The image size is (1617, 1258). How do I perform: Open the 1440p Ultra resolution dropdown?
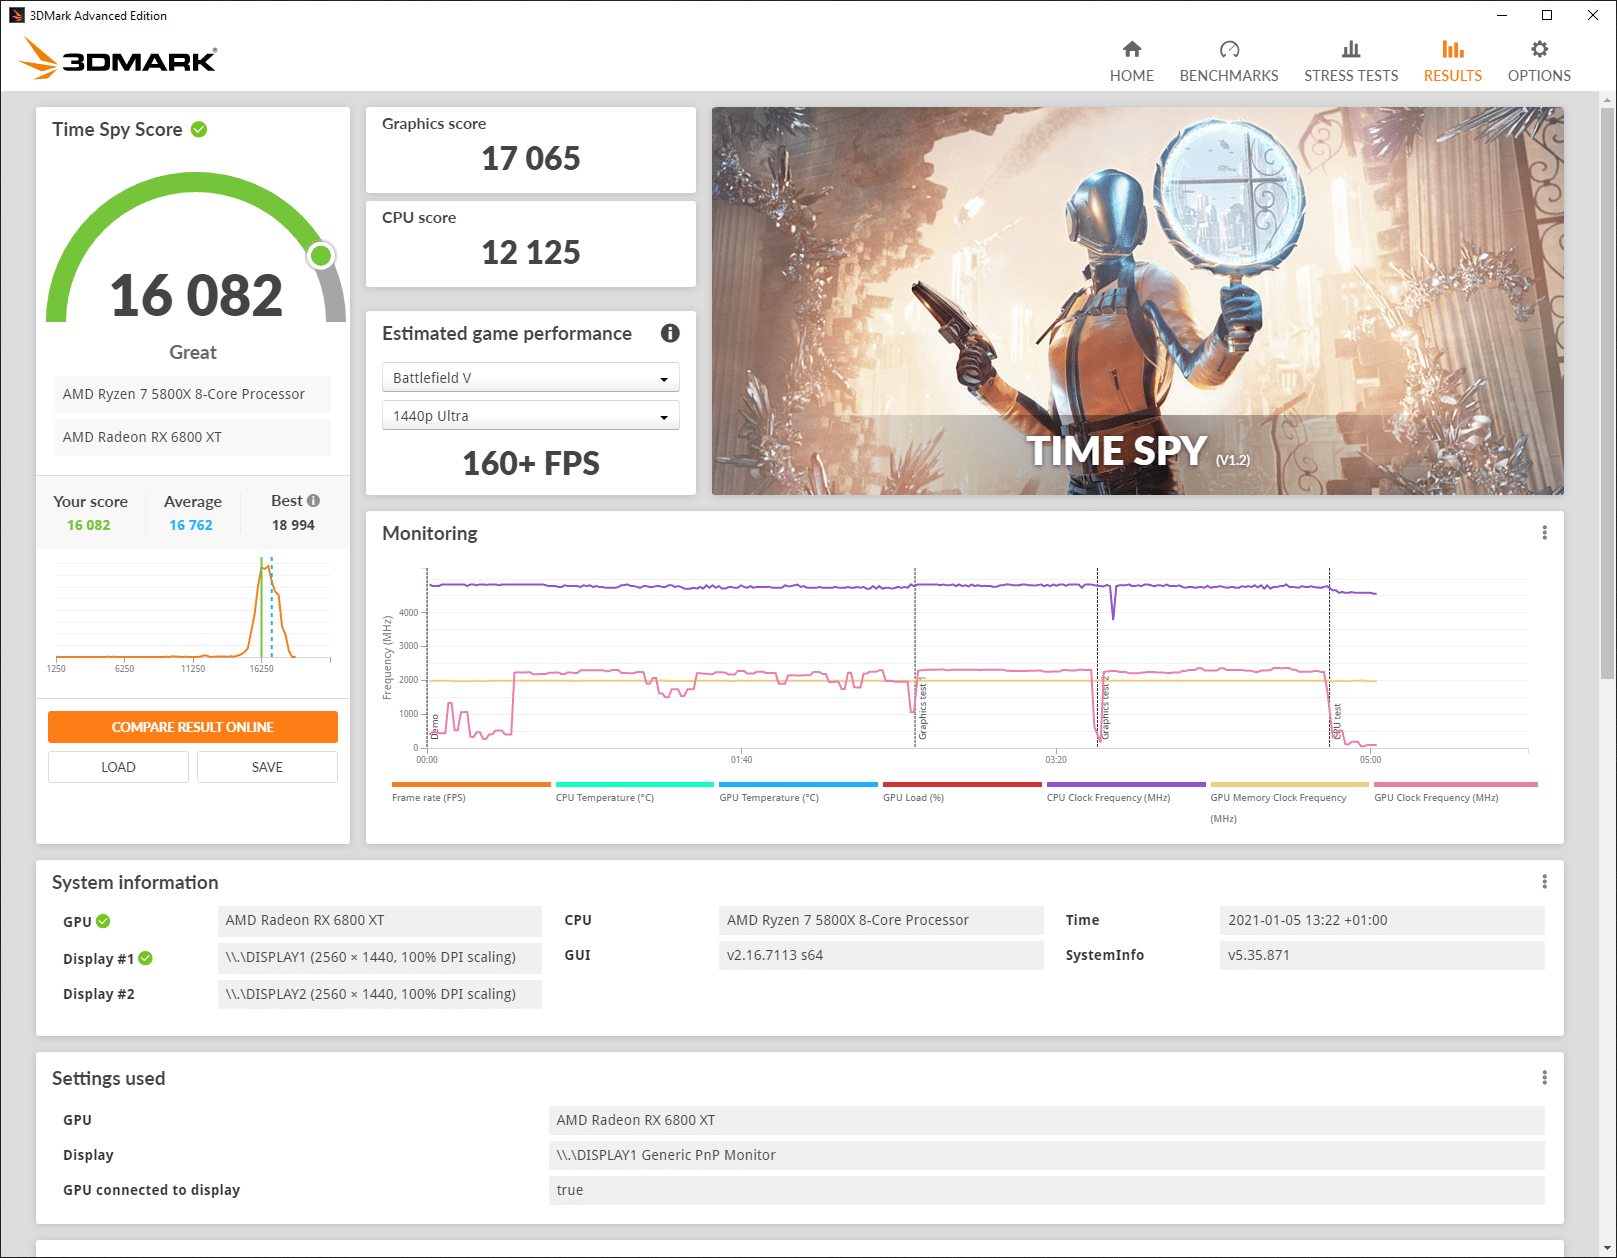[531, 415]
